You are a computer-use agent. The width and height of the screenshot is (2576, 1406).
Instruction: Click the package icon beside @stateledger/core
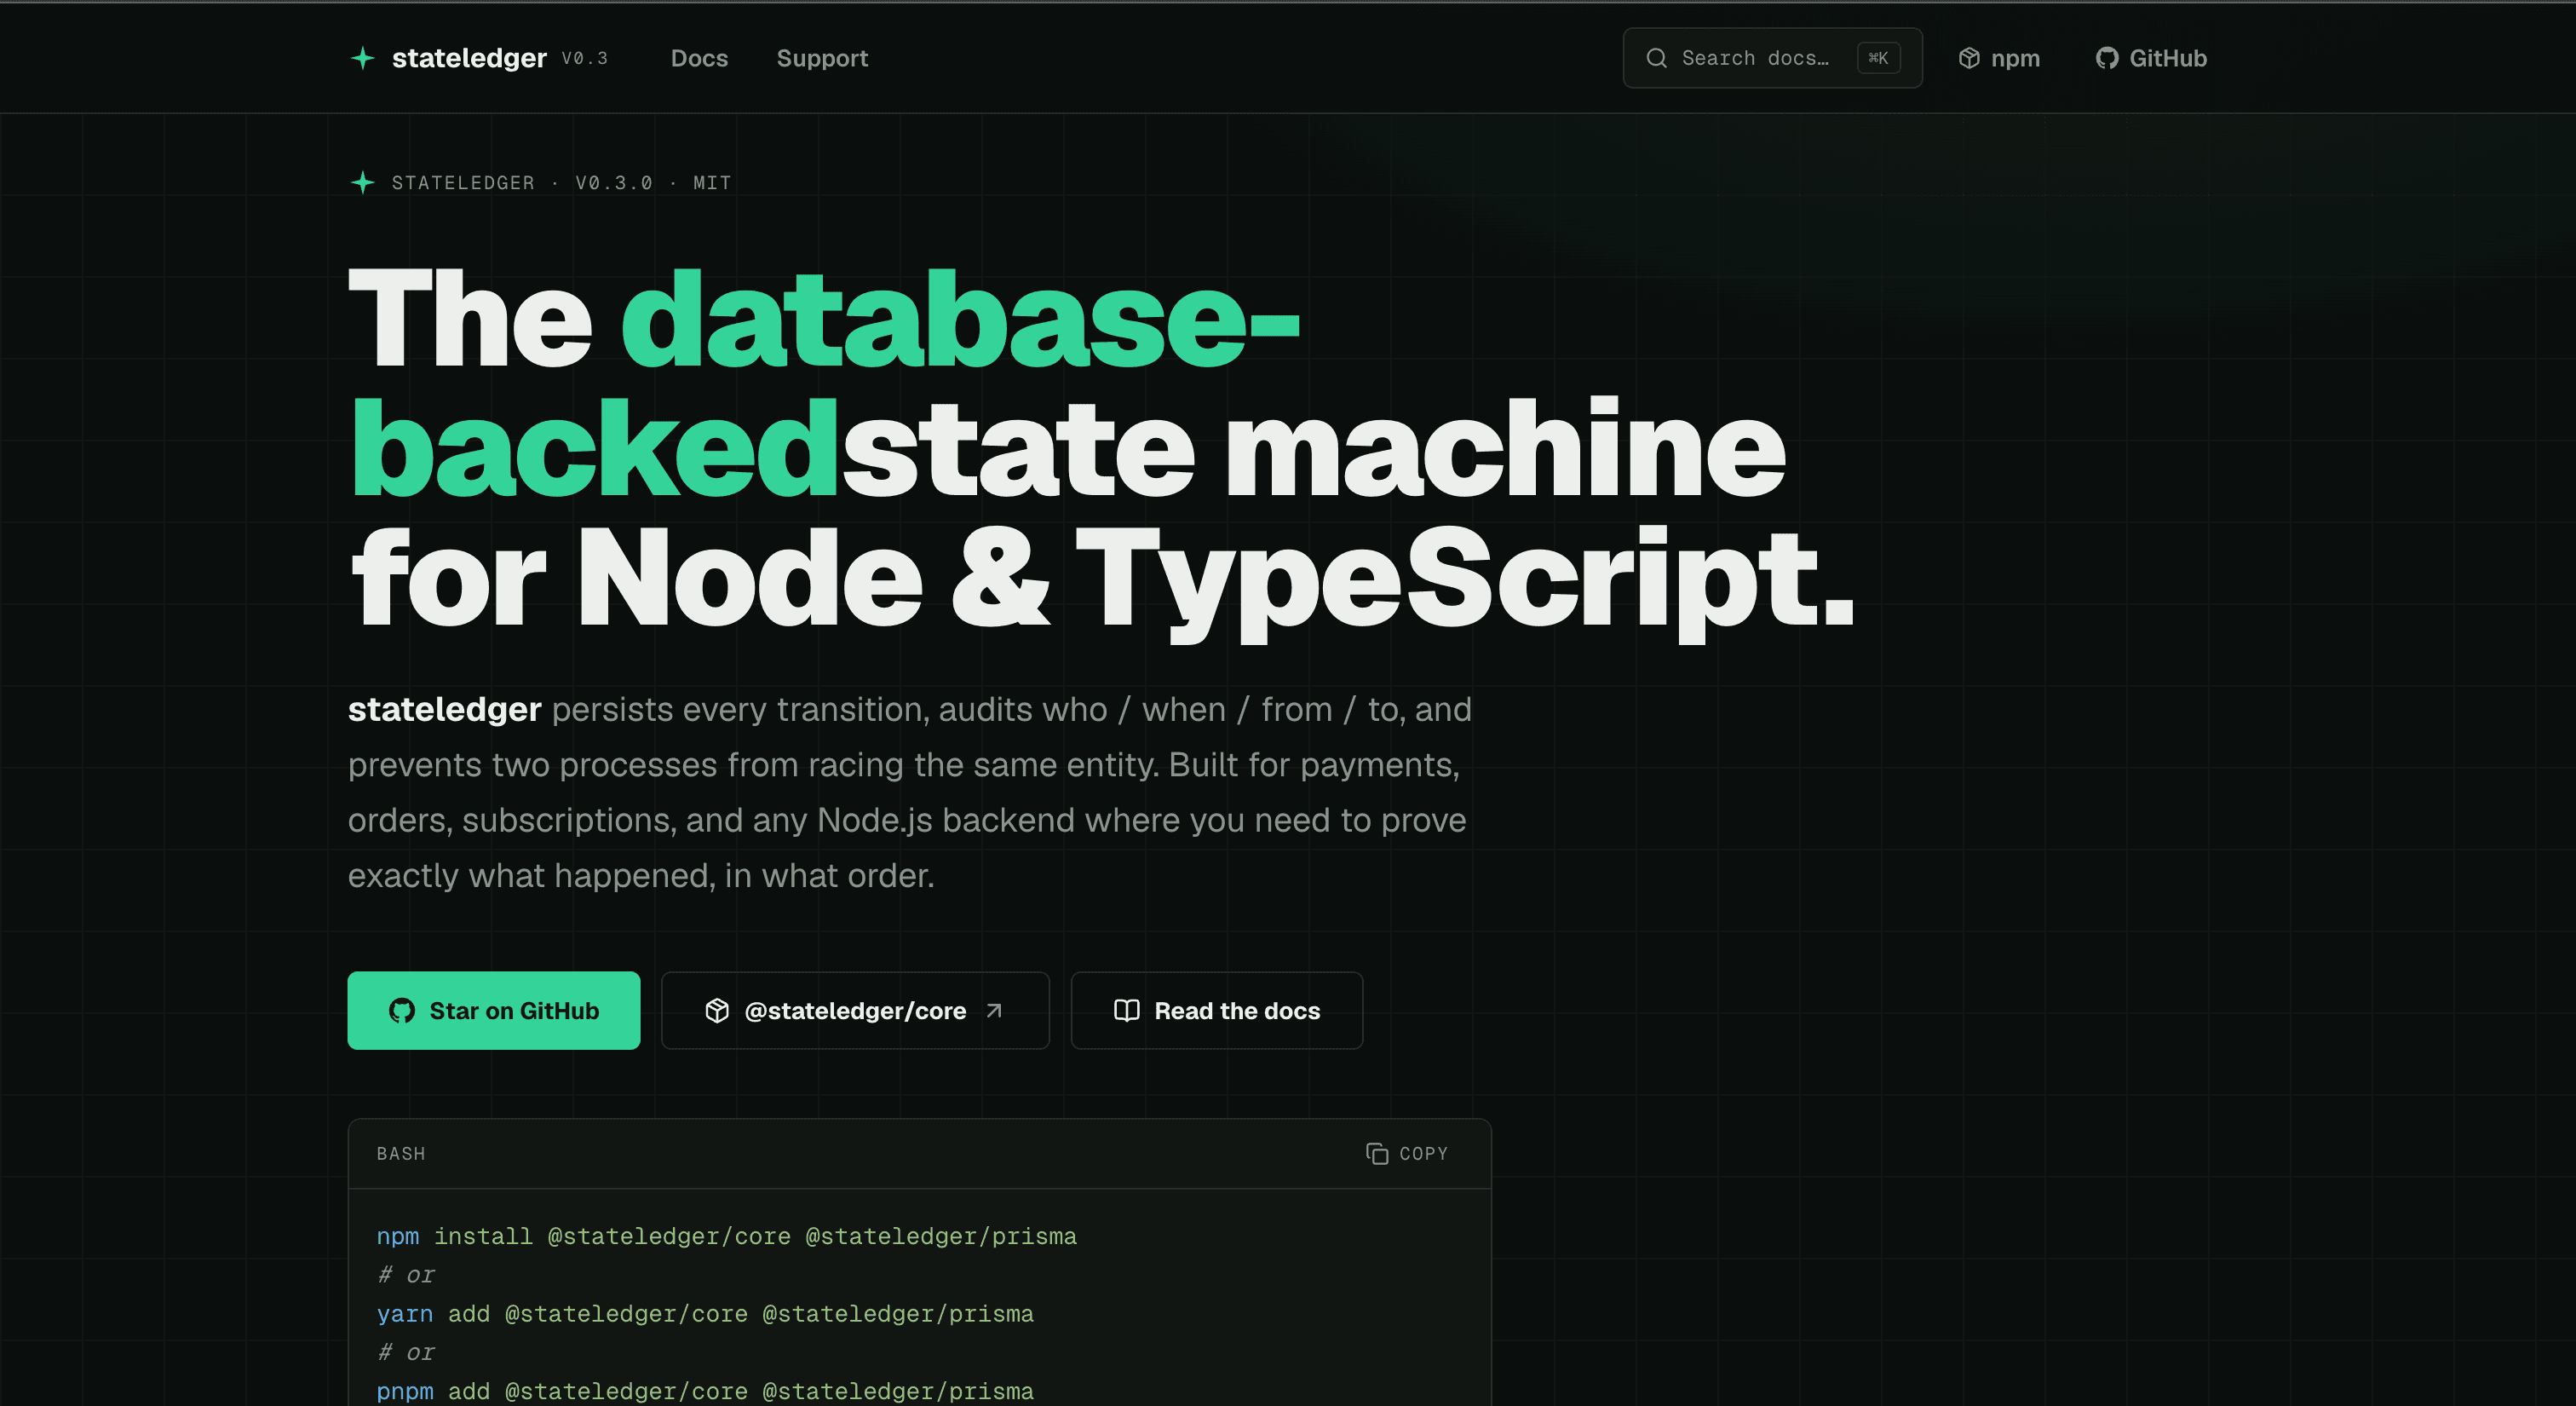[x=717, y=1011]
